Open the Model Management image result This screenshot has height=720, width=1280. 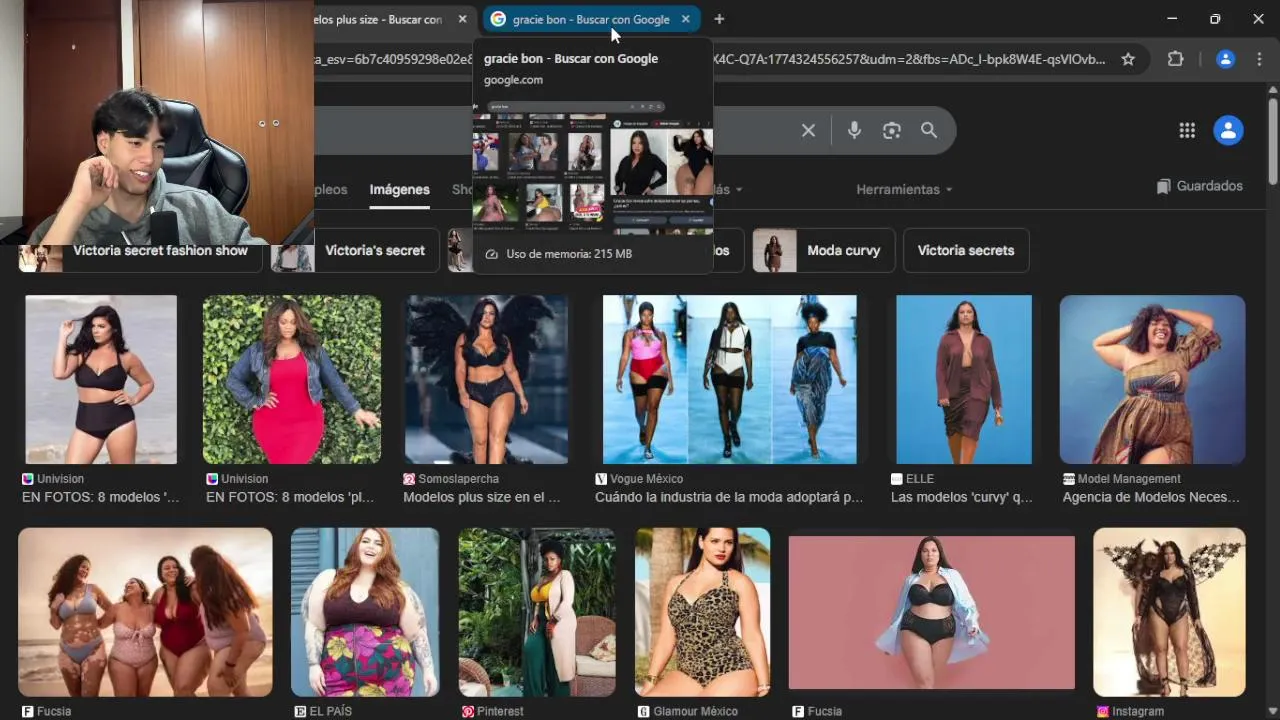point(1152,379)
